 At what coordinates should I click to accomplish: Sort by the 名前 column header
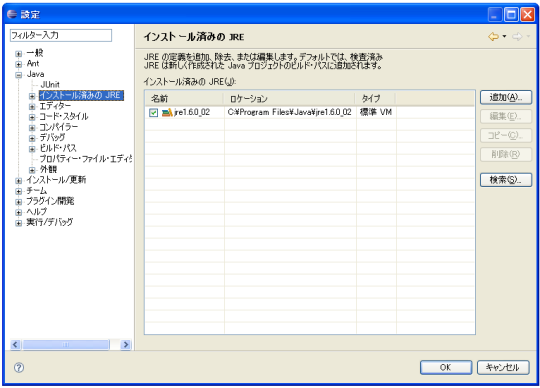pos(184,99)
